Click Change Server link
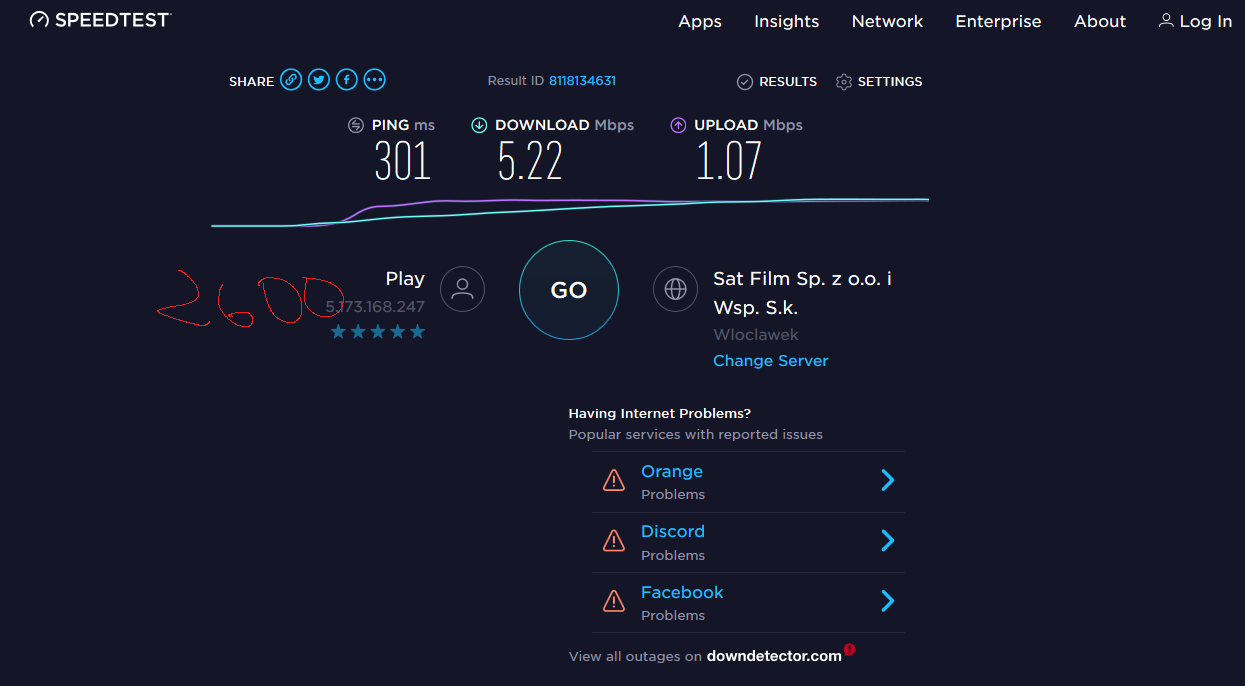This screenshot has width=1245, height=686. point(771,360)
